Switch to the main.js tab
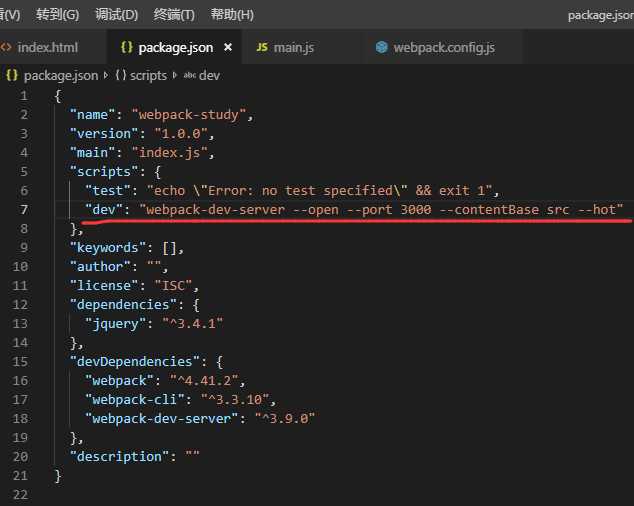634x506 pixels. coord(294,48)
